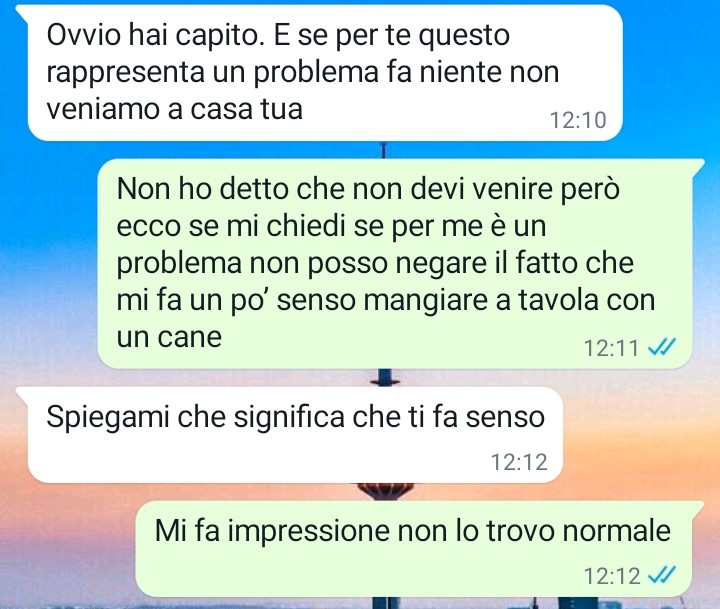Click the words 'non lo trovo normale'
The height and width of the screenshot is (609, 720).
coord(534,531)
